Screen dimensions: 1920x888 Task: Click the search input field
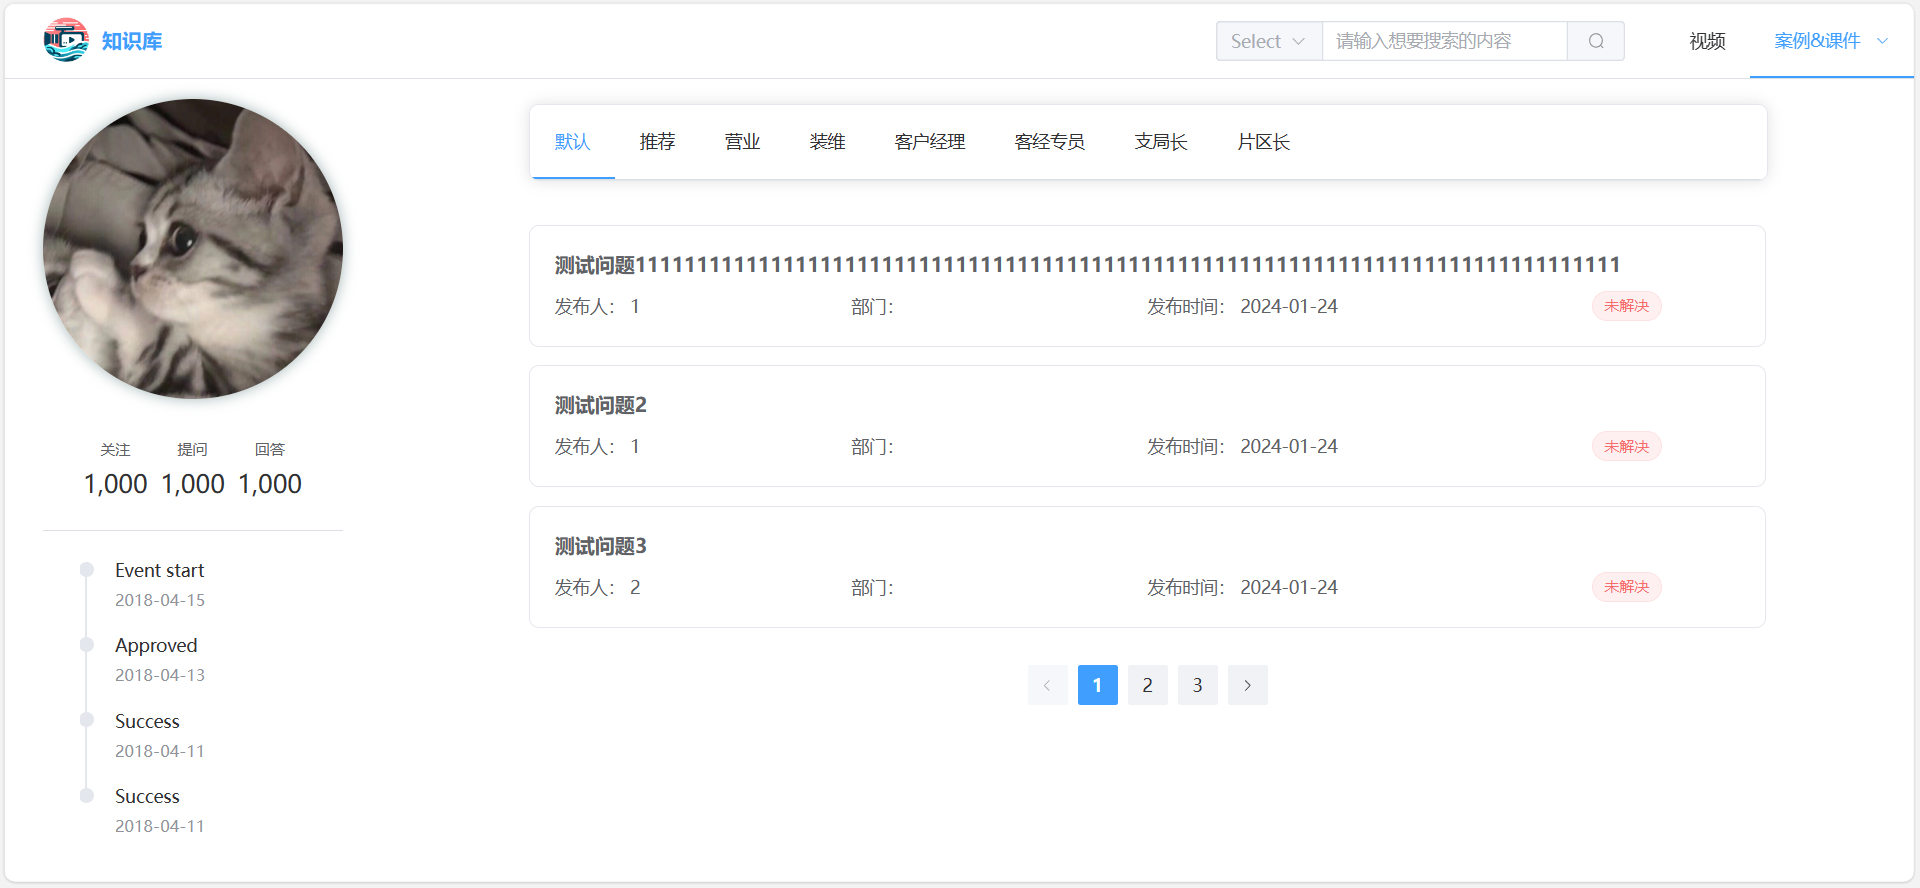[1443, 41]
